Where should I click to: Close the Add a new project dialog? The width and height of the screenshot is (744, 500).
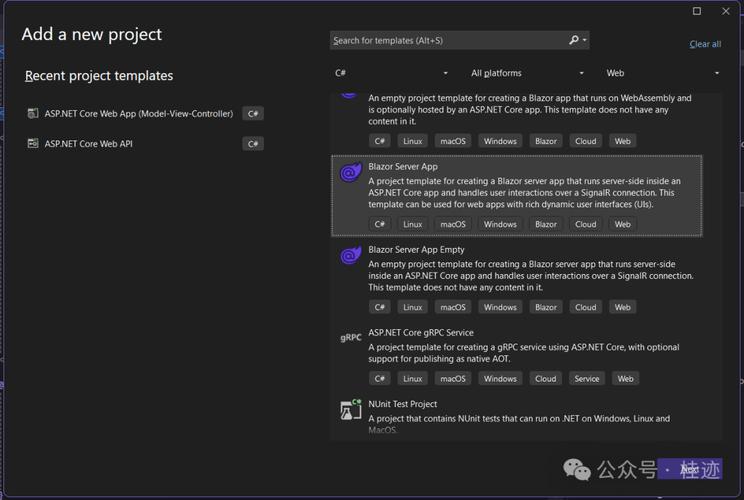726,11
